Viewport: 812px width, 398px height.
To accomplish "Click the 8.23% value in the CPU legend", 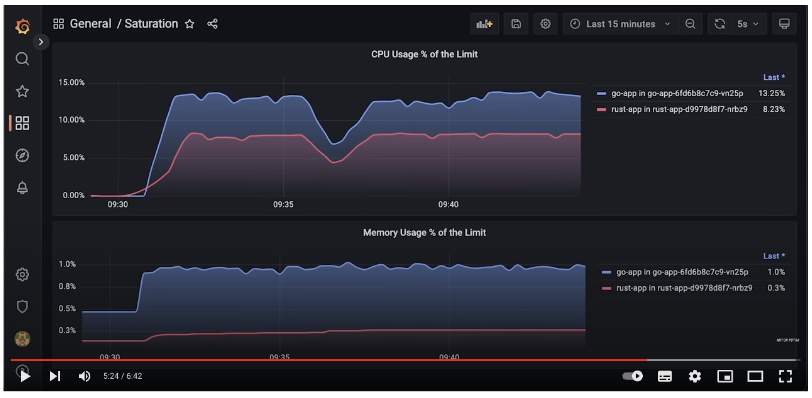I will coord(774,109).
